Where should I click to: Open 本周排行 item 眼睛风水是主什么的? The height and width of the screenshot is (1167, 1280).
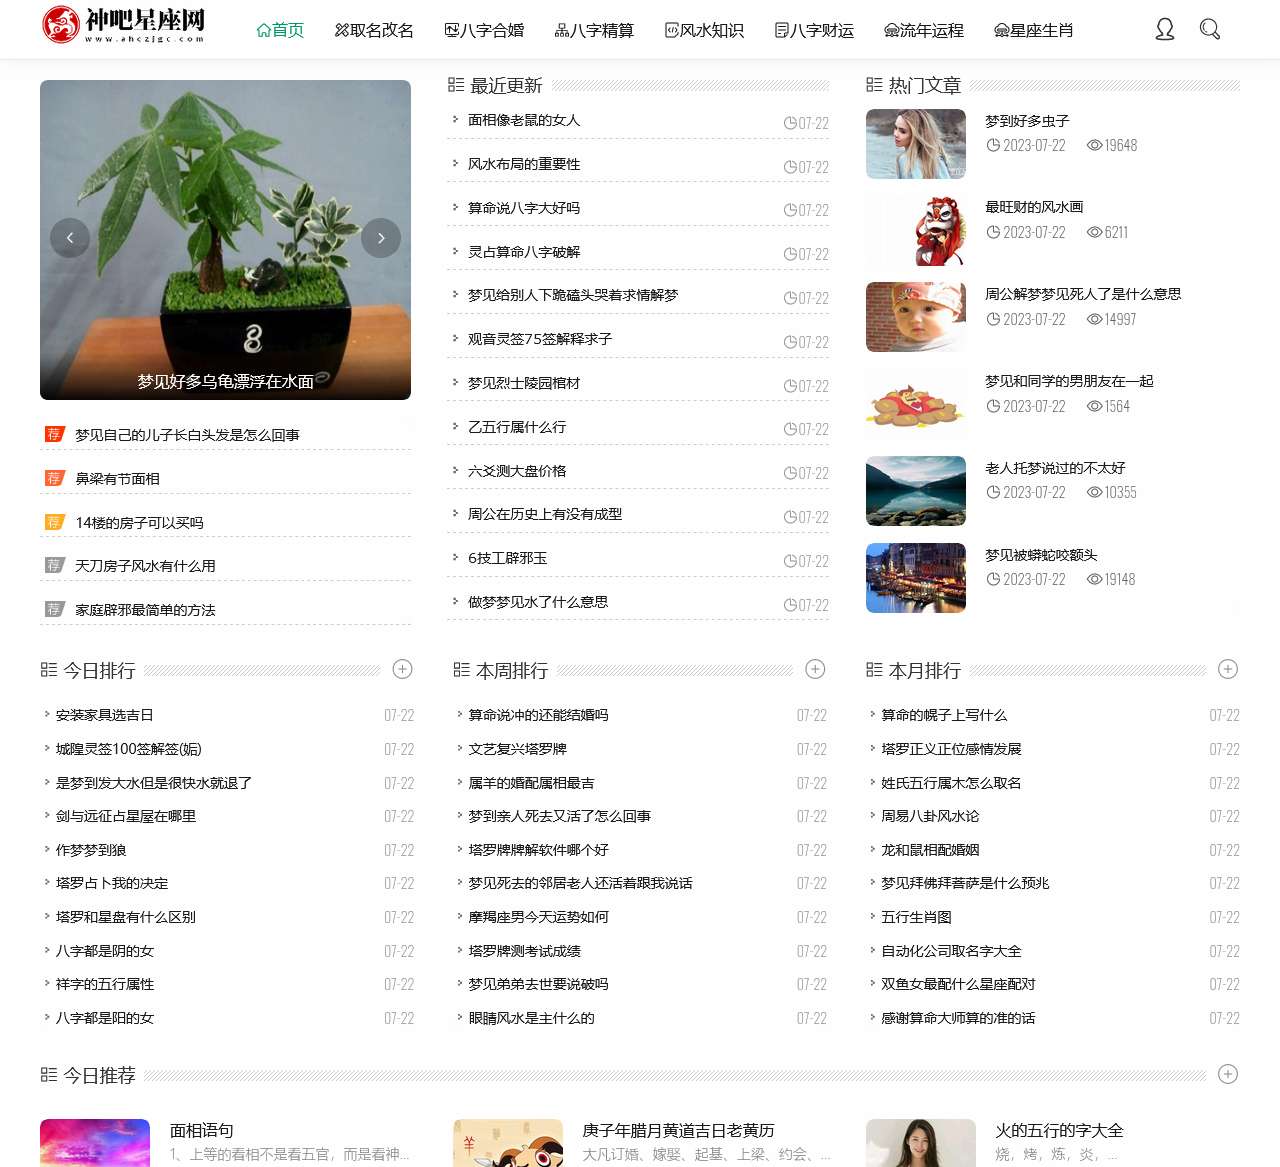click(x=532, y=1018)
